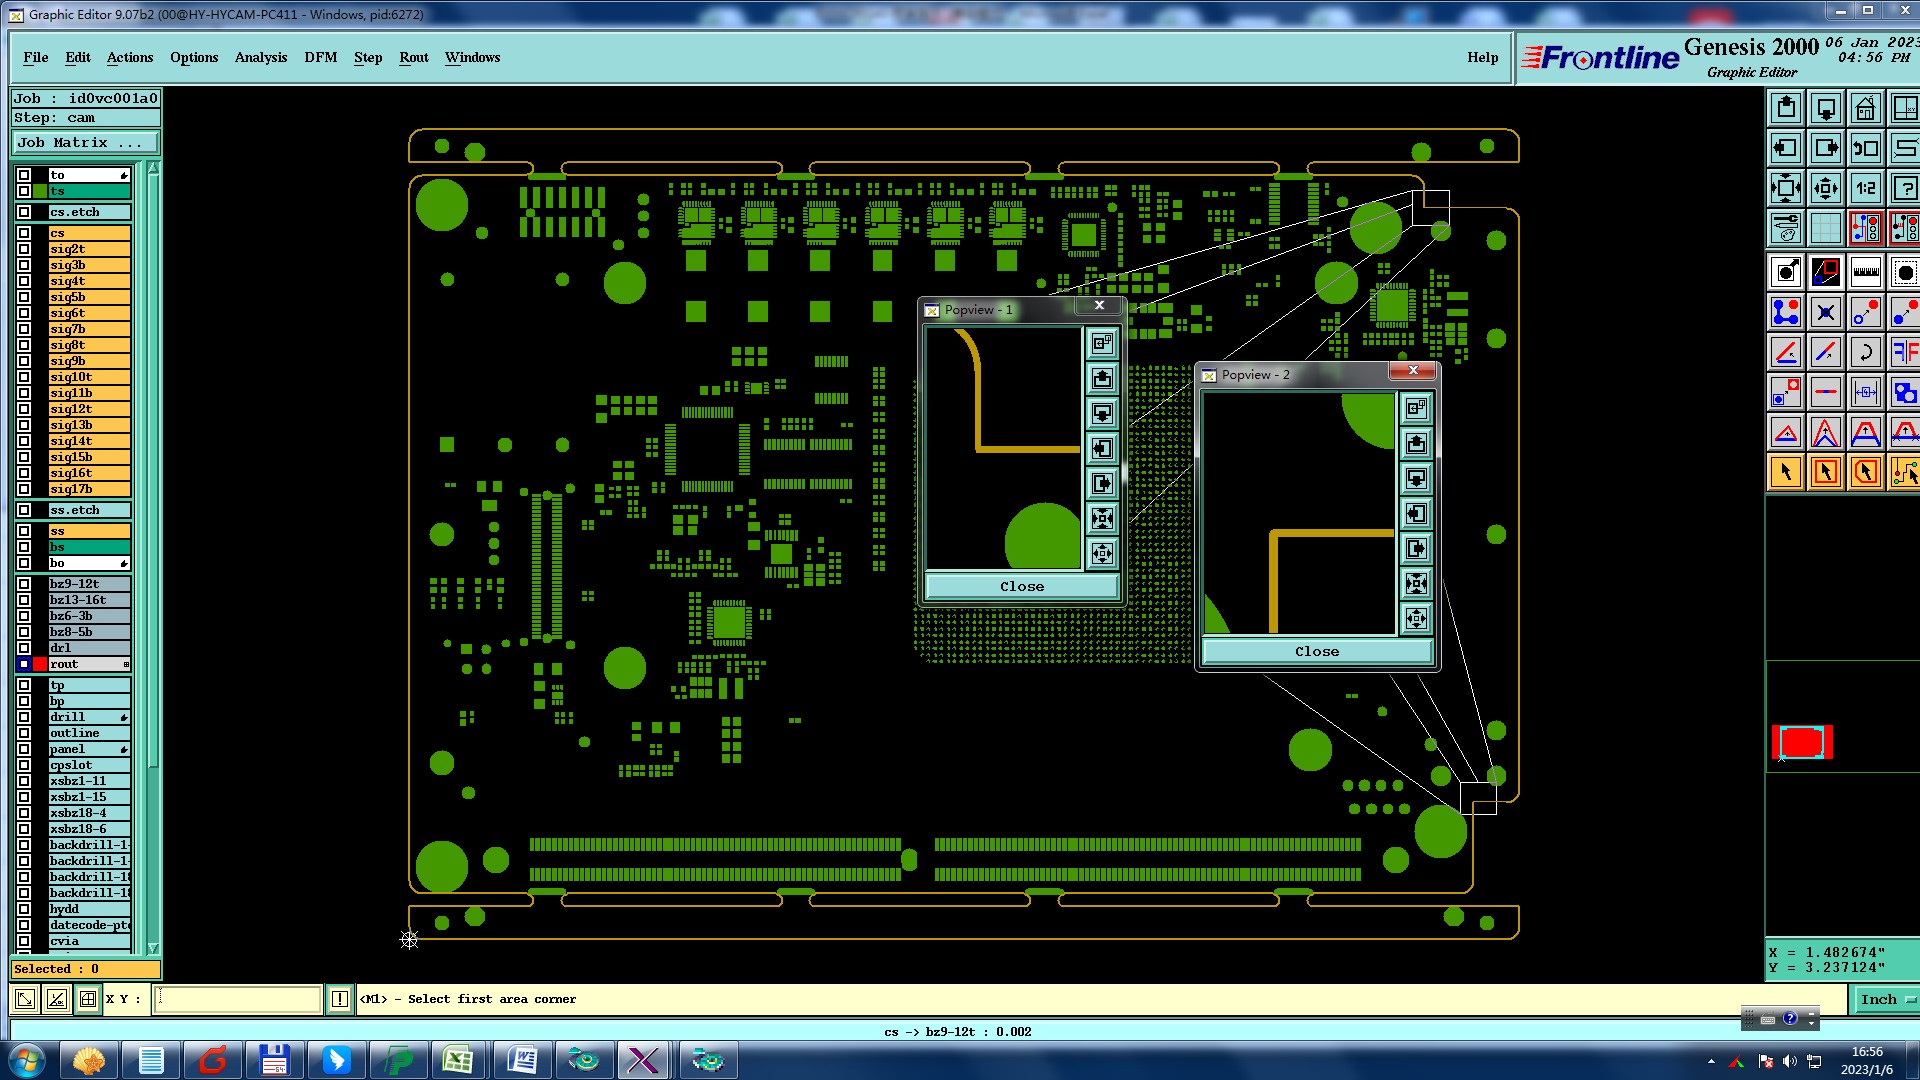Toggle the rout layer checkbox
1920x1080 pixels.
pyautogui.click(x=24, y=664)
